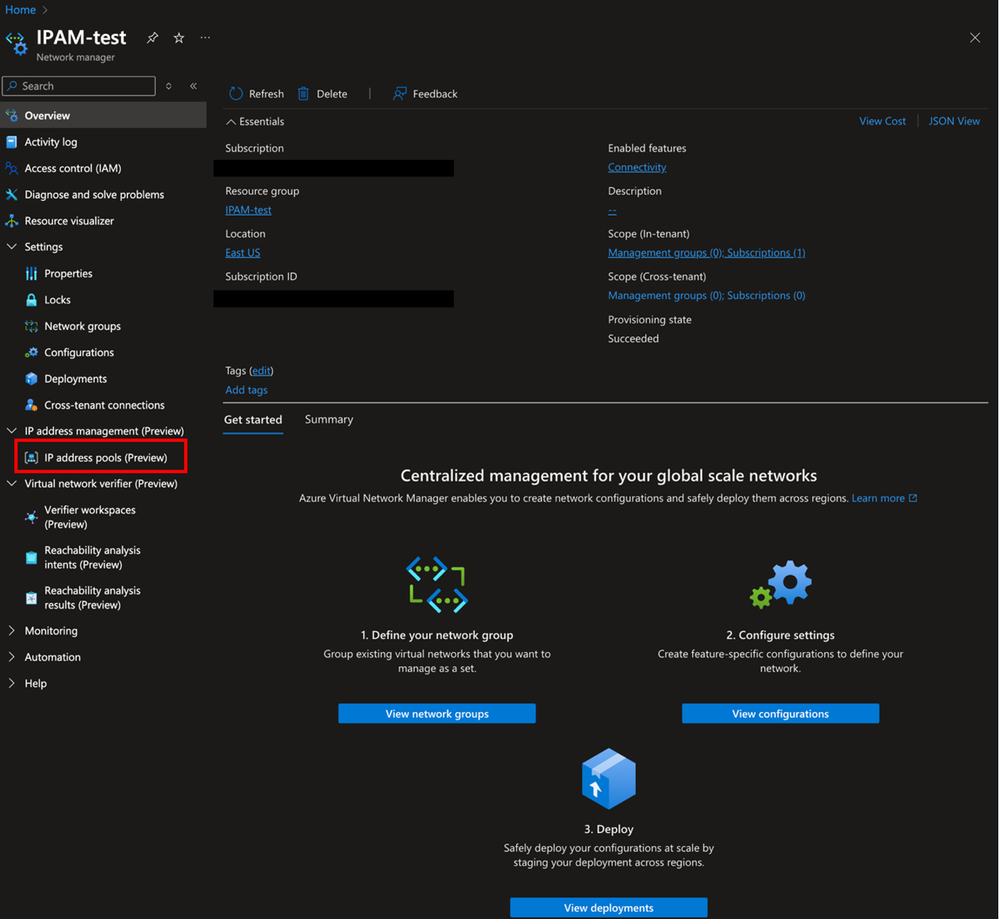Pin the IPAM-test resource to dashboard

point(152,38)
